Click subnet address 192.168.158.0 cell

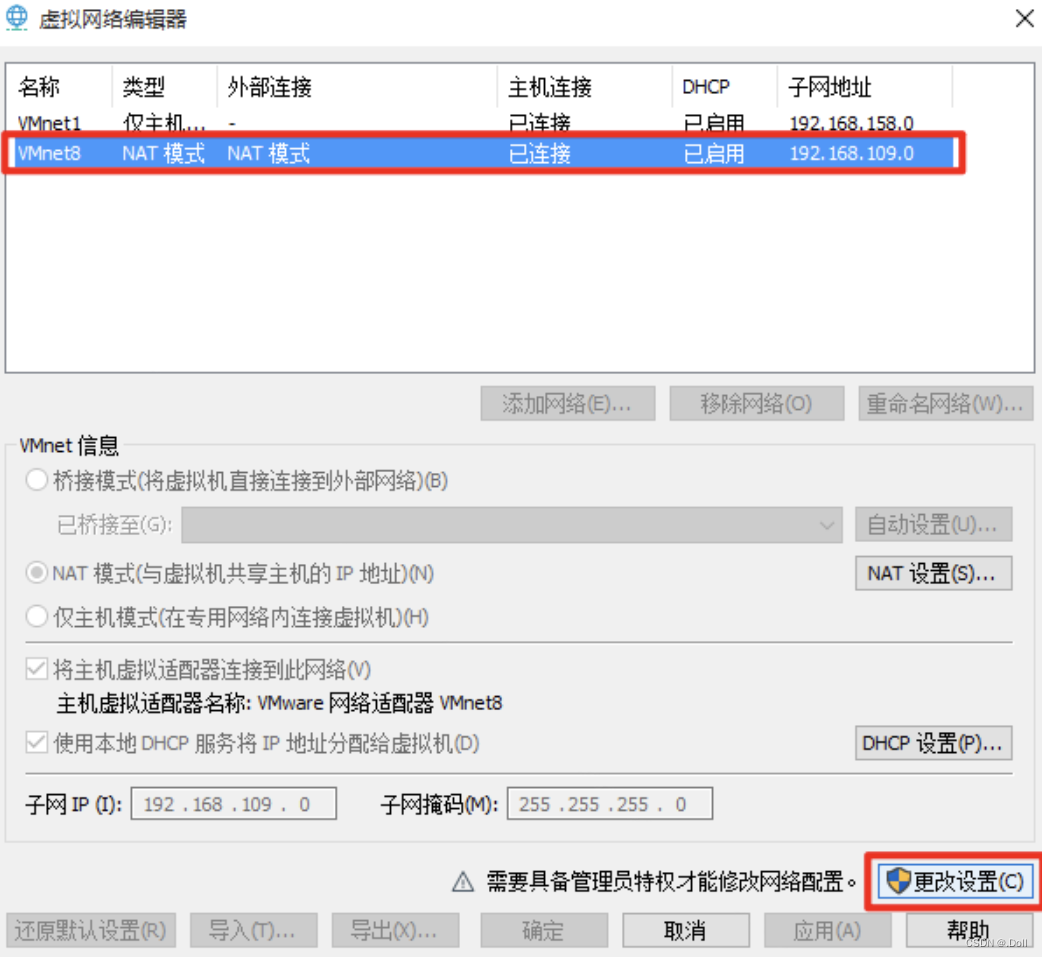tap(851, 123)
